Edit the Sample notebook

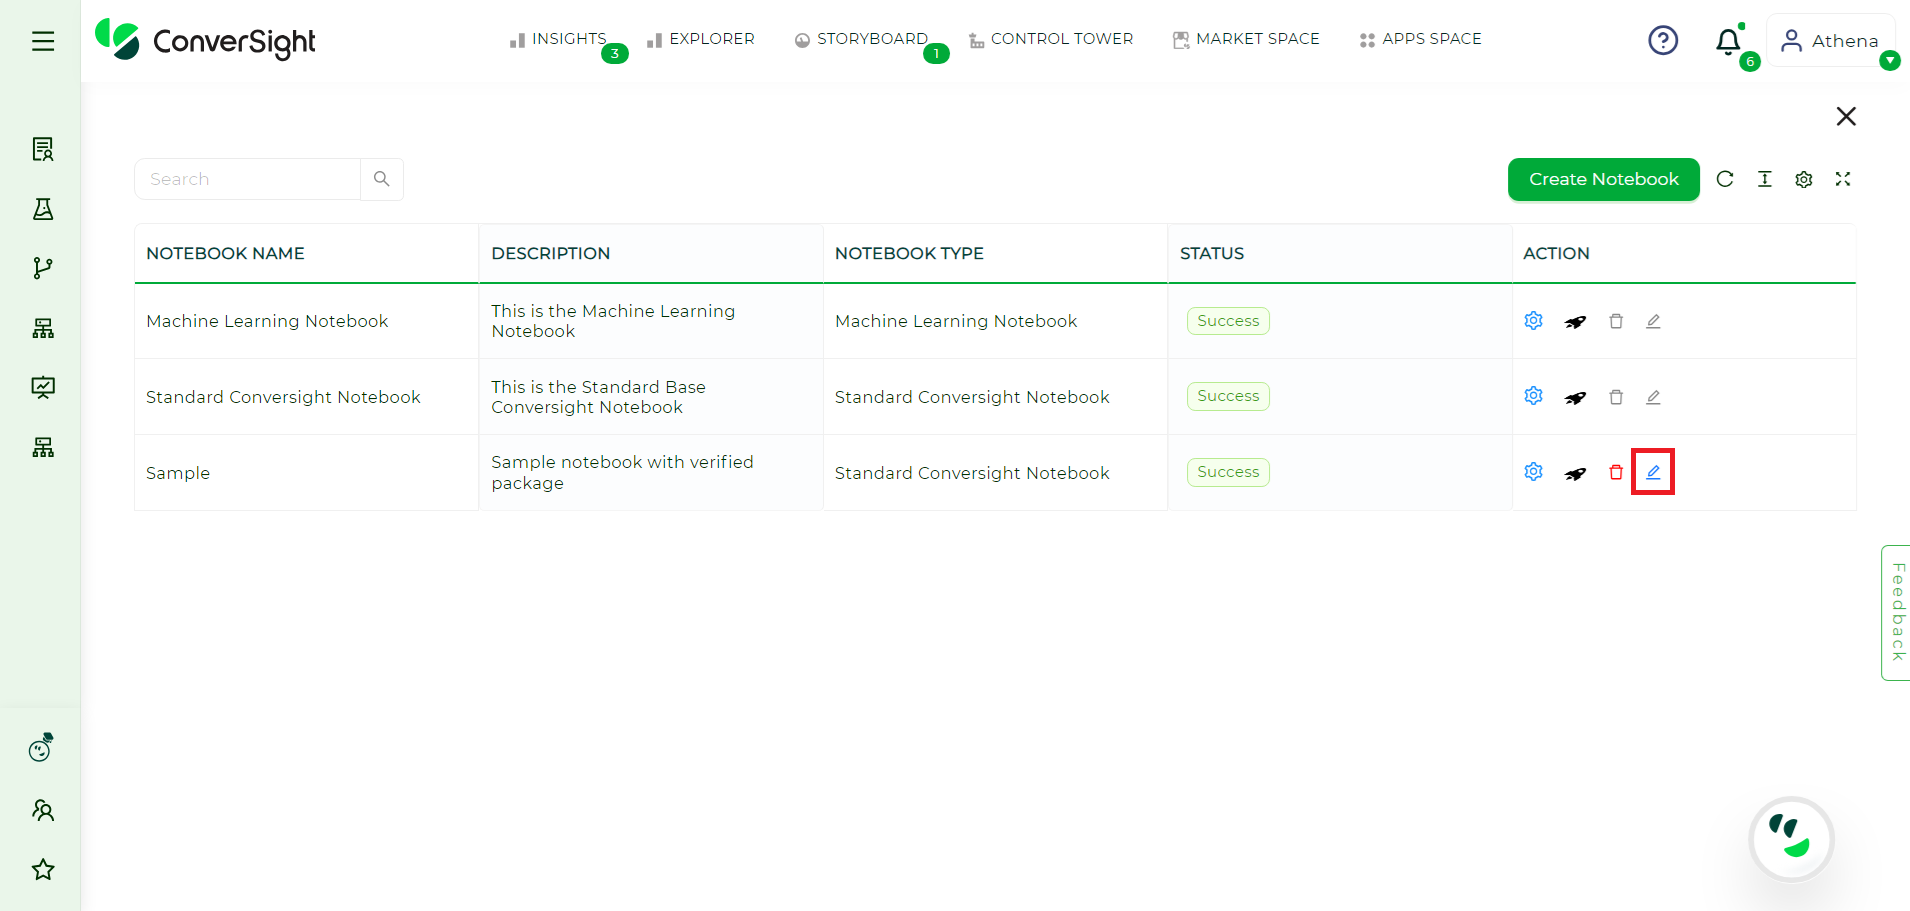click(1653, 472)
